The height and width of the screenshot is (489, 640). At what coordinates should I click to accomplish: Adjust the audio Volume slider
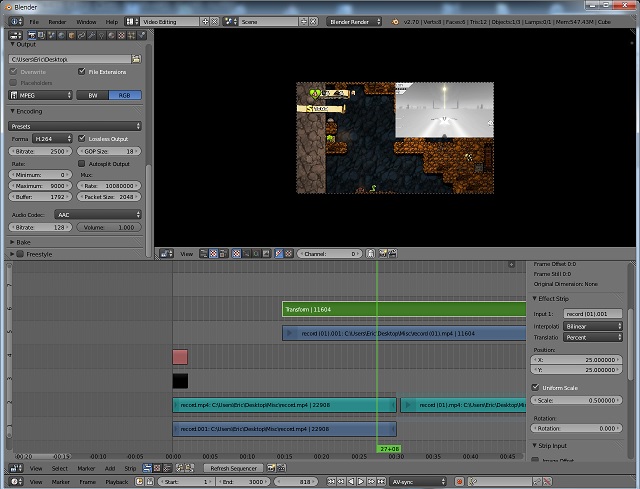(109, 227)
